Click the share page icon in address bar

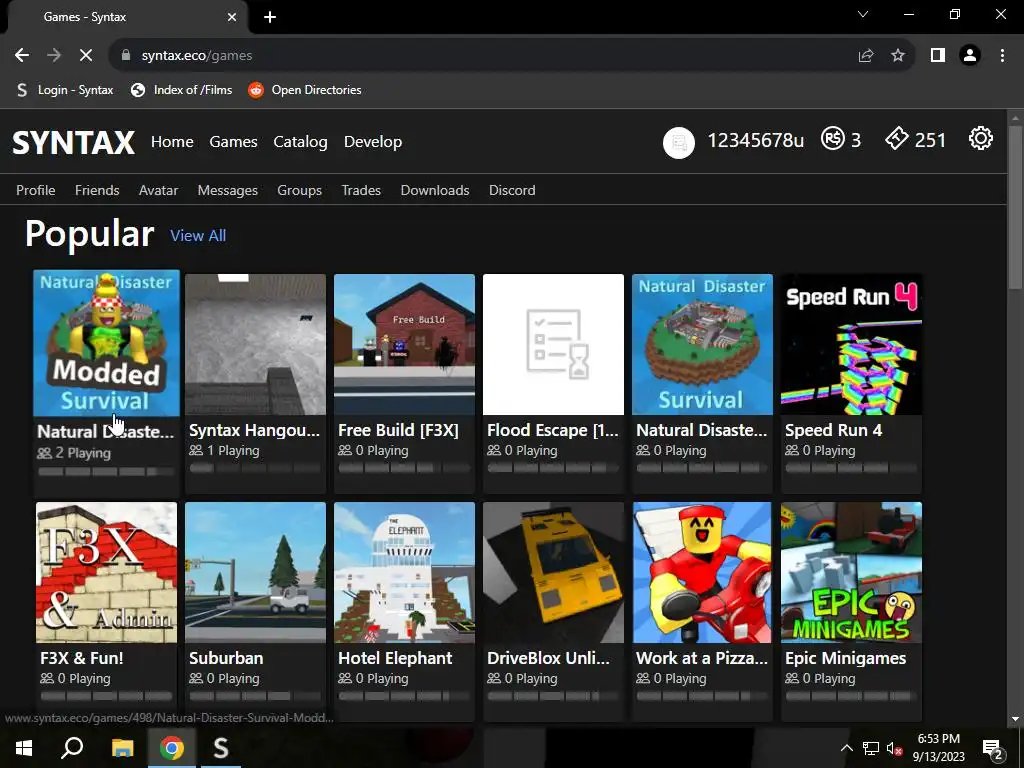(x=866, y=56)
